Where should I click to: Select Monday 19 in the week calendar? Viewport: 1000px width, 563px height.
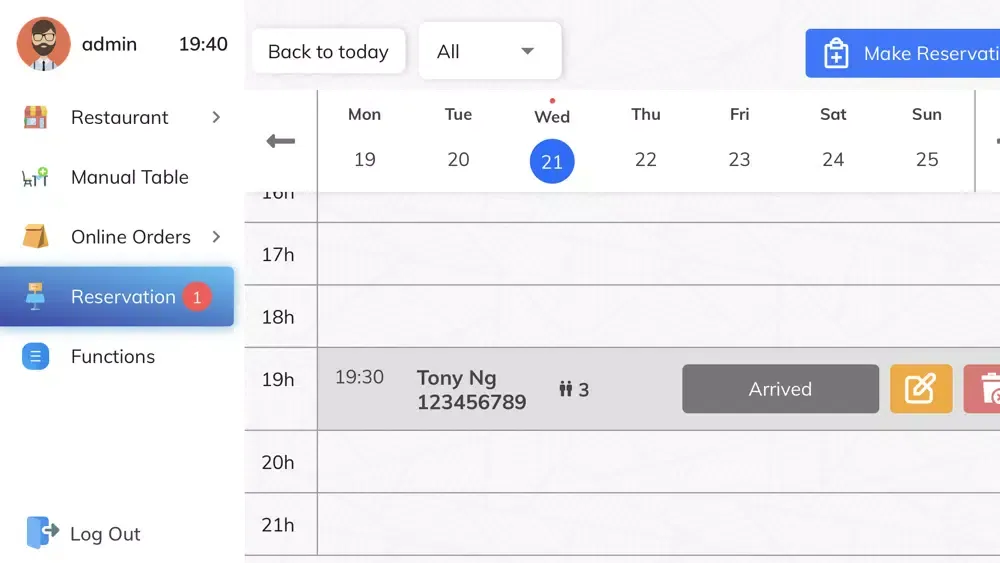click(x=365, y=160)
